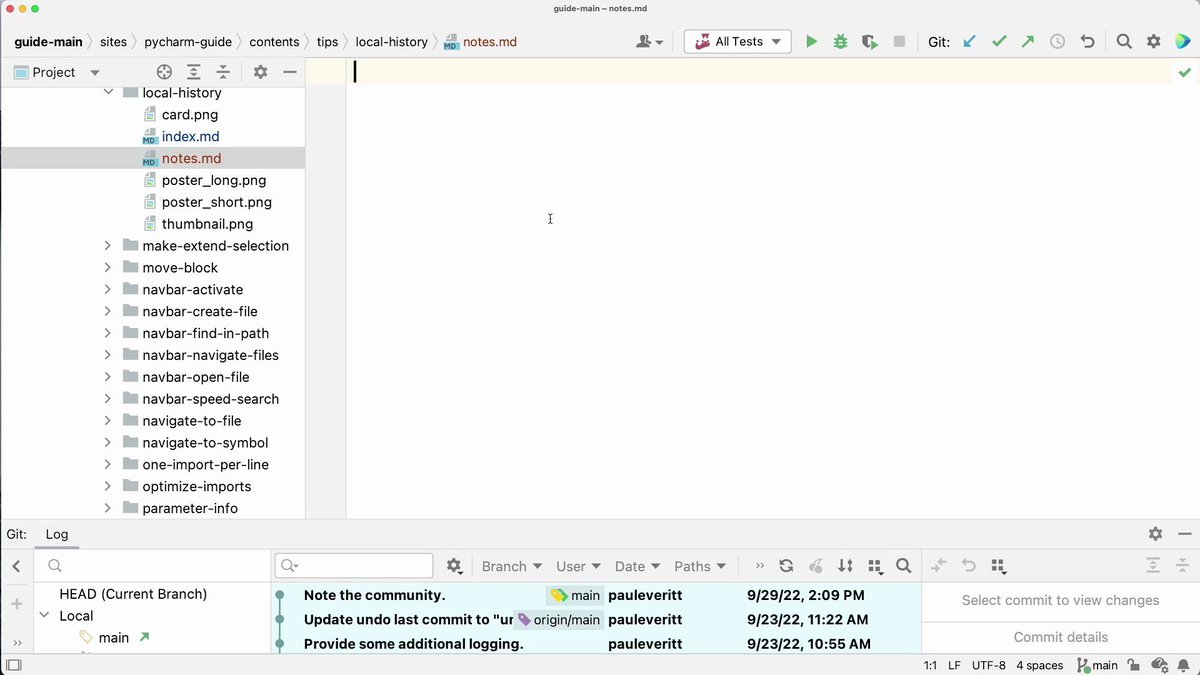1200x675 pixels.
Task: Toggle file read-only lock in status bar
Action: (x=1134, y=665)
